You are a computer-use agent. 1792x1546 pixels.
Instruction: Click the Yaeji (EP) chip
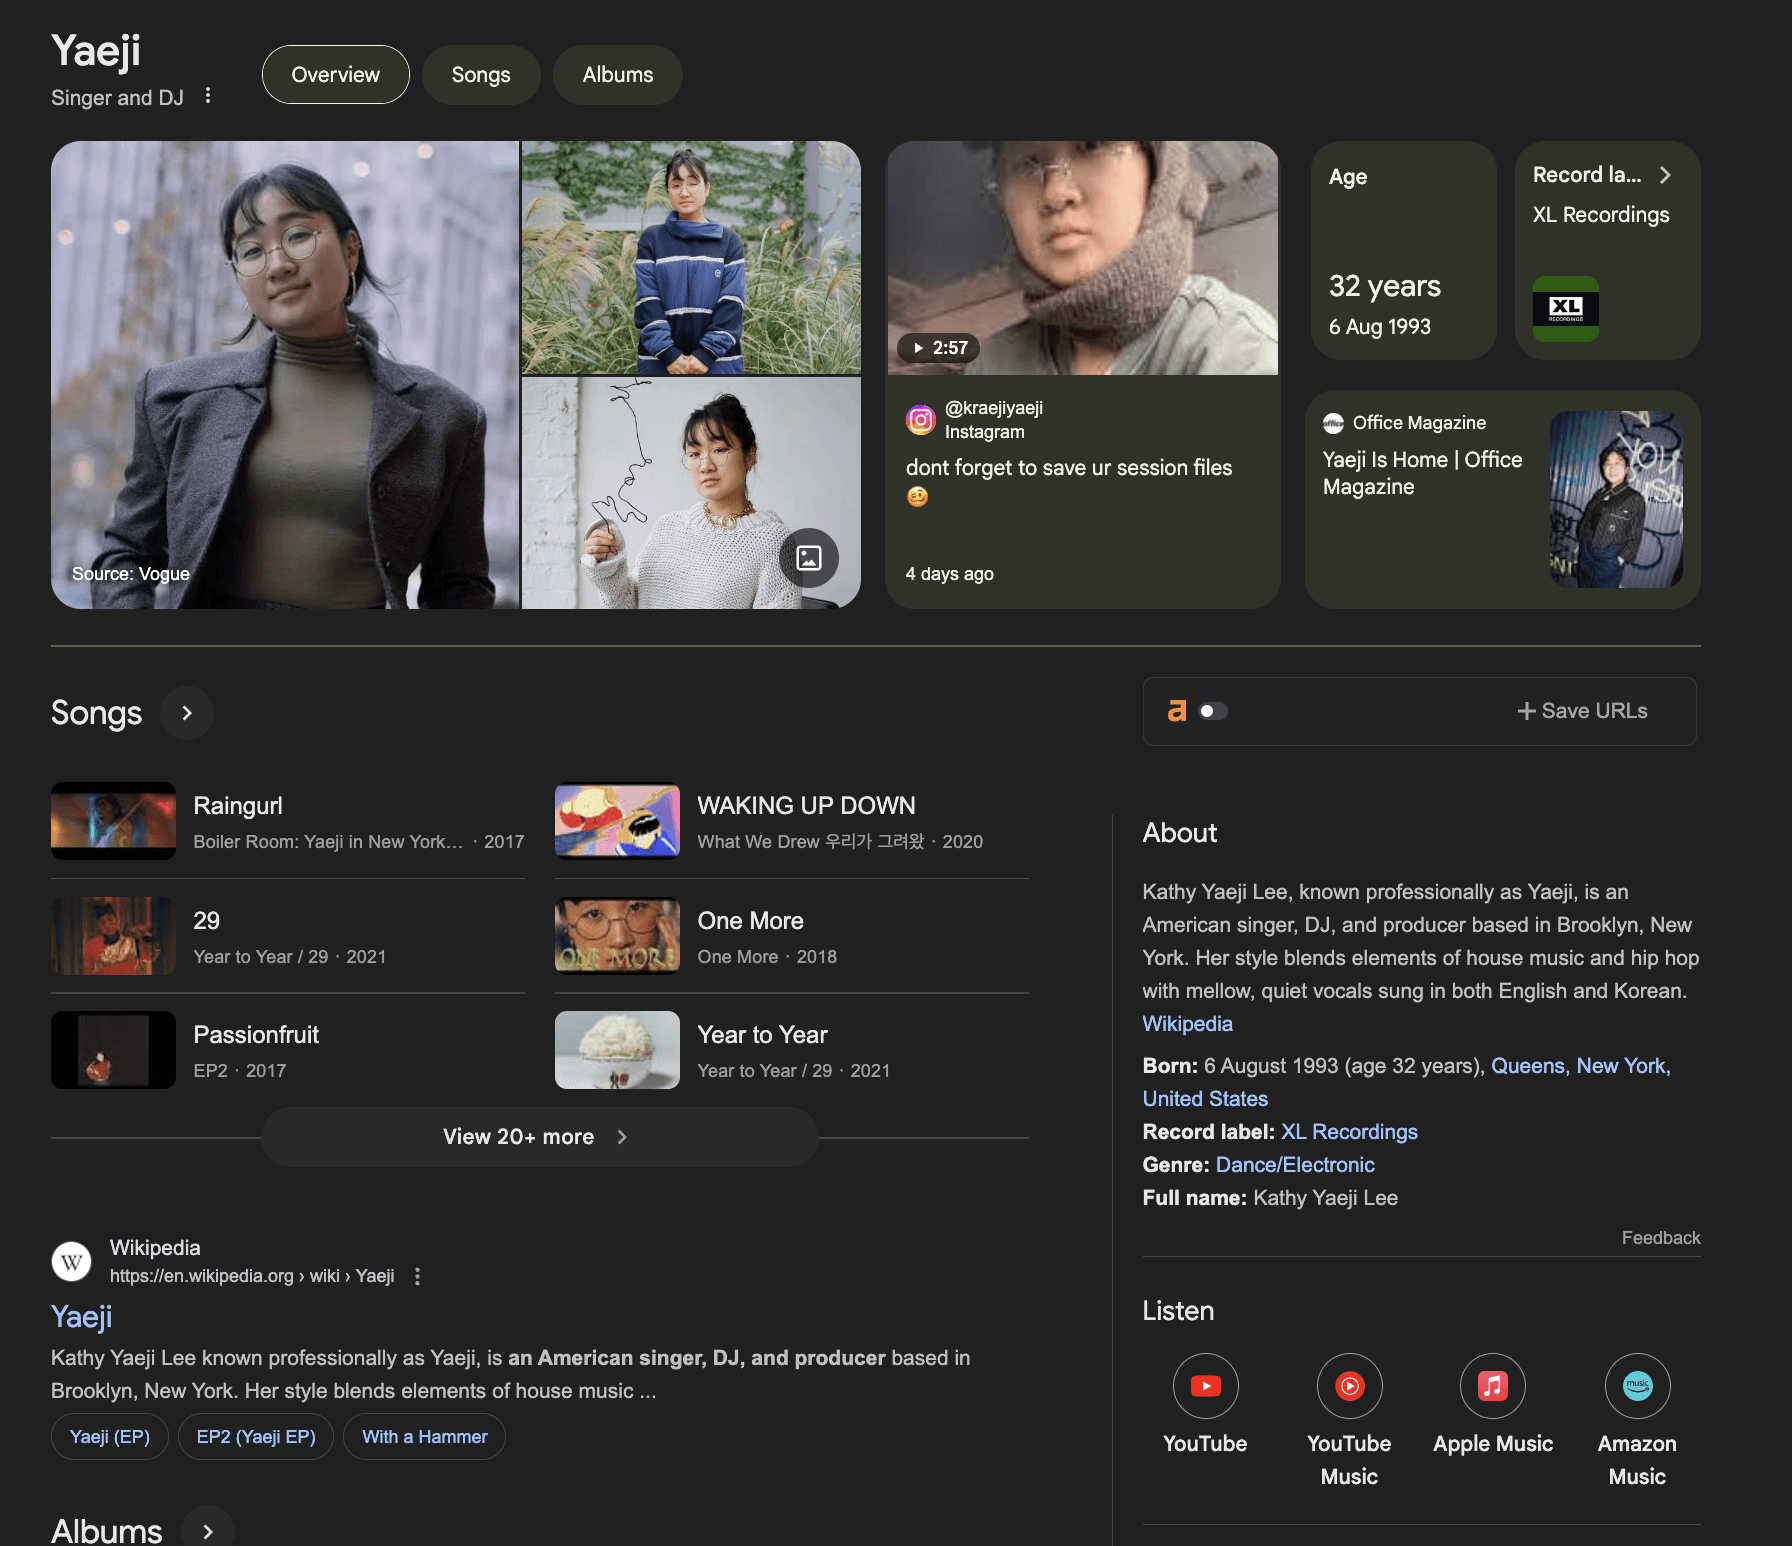[110, 1437]
